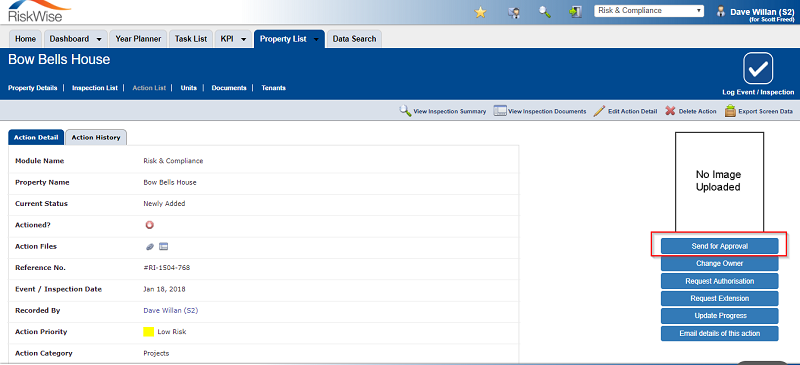This screenshot has height=365, width=800.
Task: Click the Risk & Compliance module name value
Action: click(x=173, y=161)
